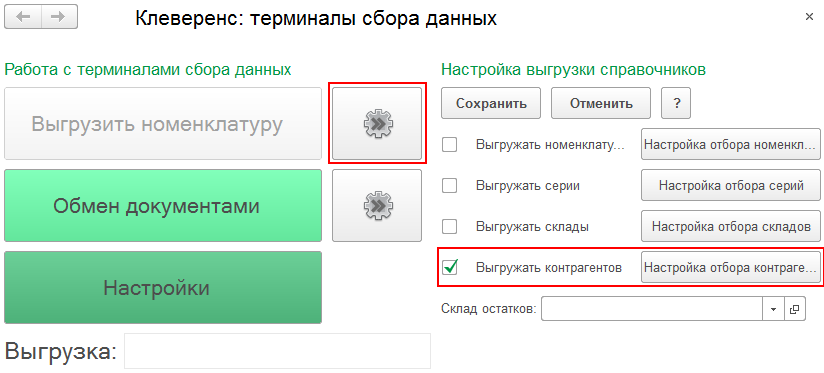Save settings with Сохранить
The width and height of the screenshot is (824, 373).
coord(491,103)
